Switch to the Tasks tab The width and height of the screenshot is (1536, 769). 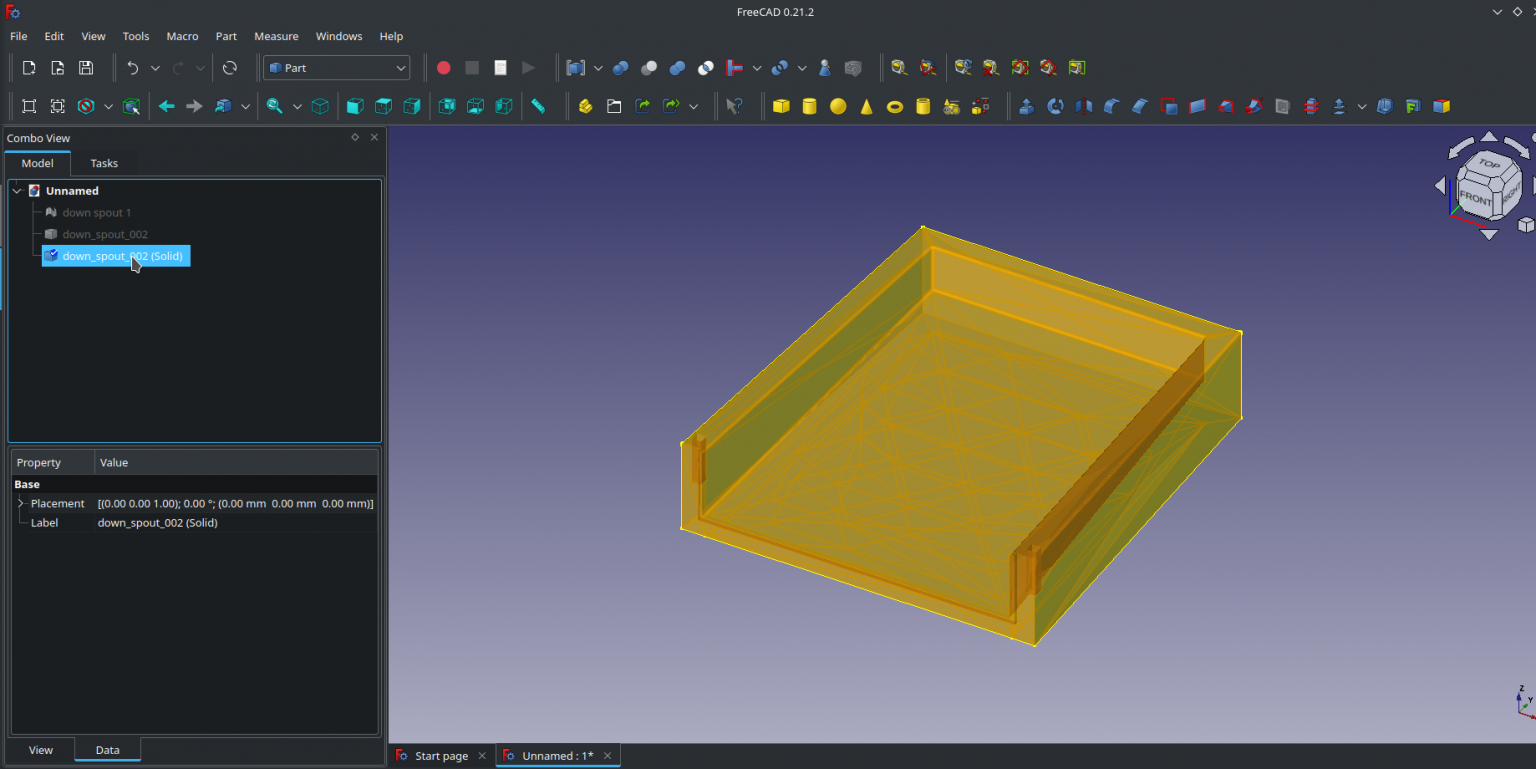point(104,163)
